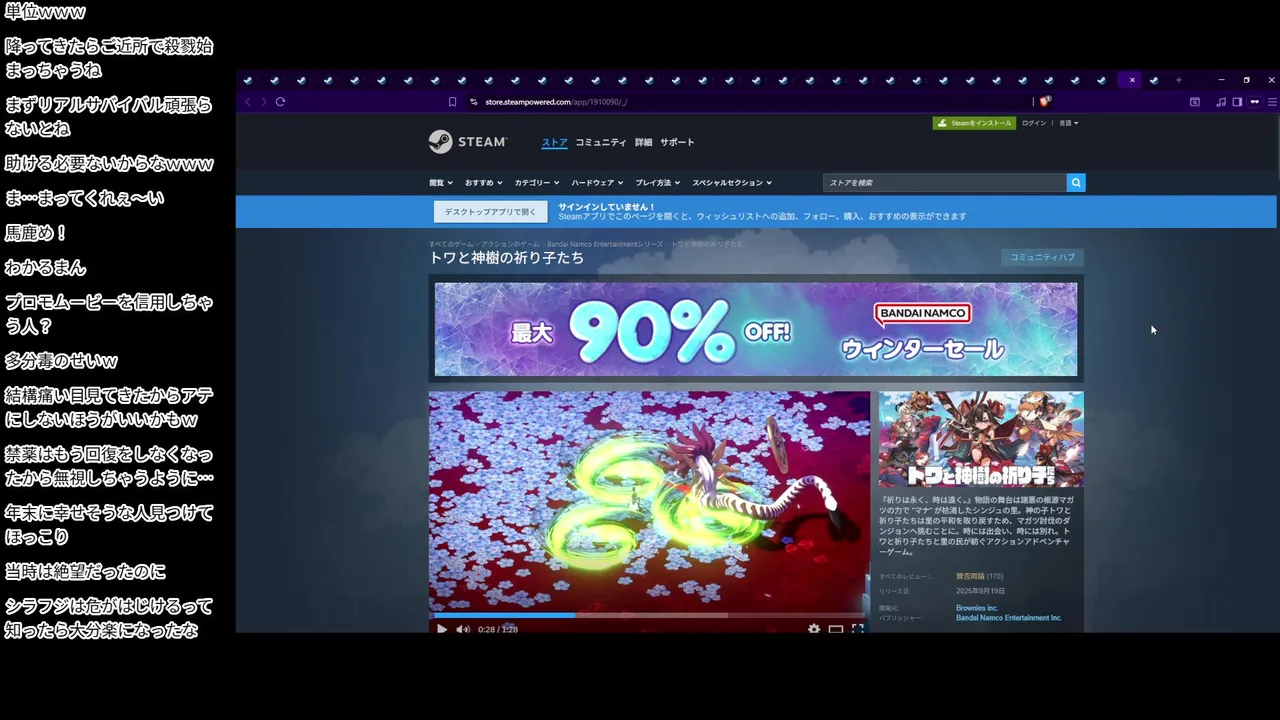
Task: Click the Bandai Namco winter sale banner
Action: tap(756, 329)
